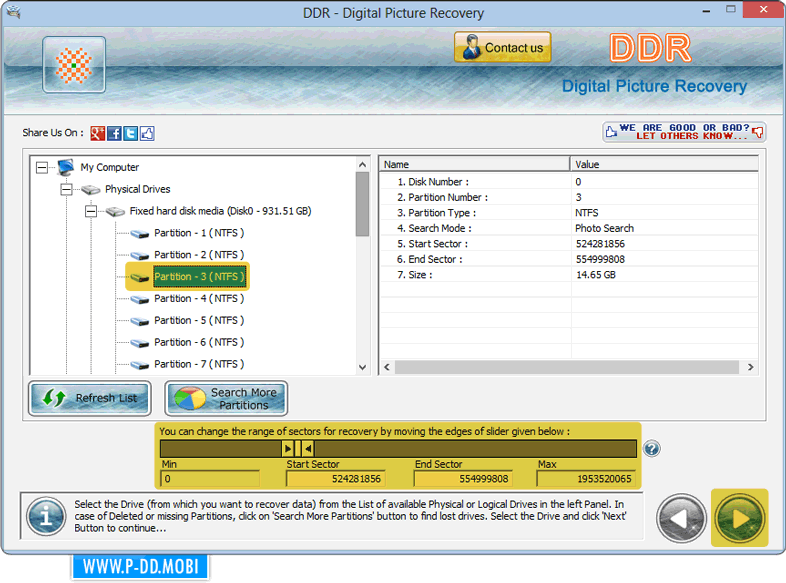786x583 pixels.
Task: Click drive icon beside Partition - 1
Action: tap(140, 234)
